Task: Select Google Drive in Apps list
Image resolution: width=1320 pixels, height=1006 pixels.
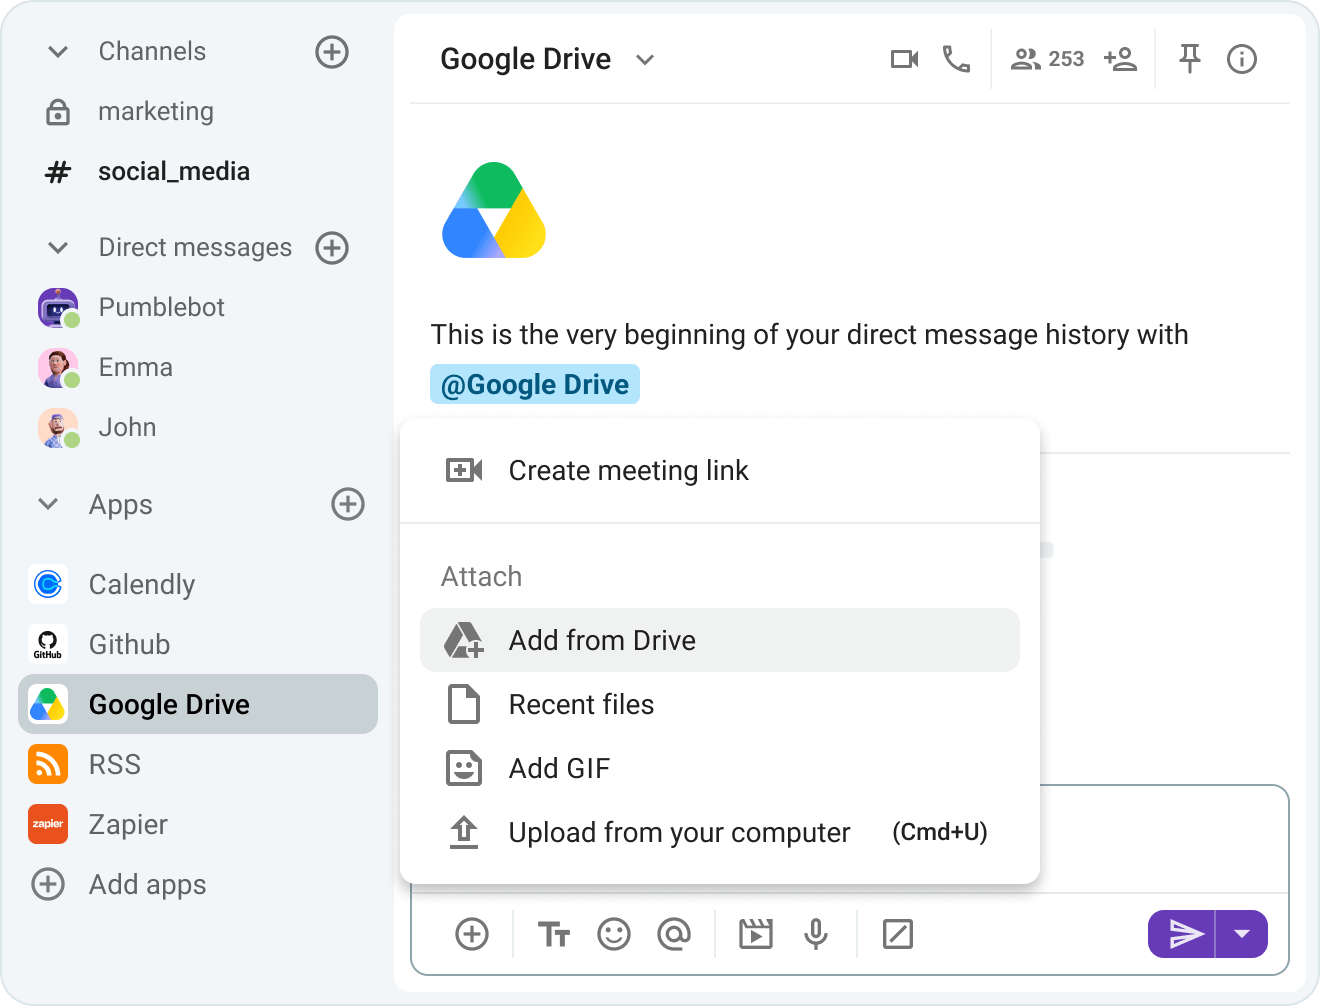Action: coord(198,704)
